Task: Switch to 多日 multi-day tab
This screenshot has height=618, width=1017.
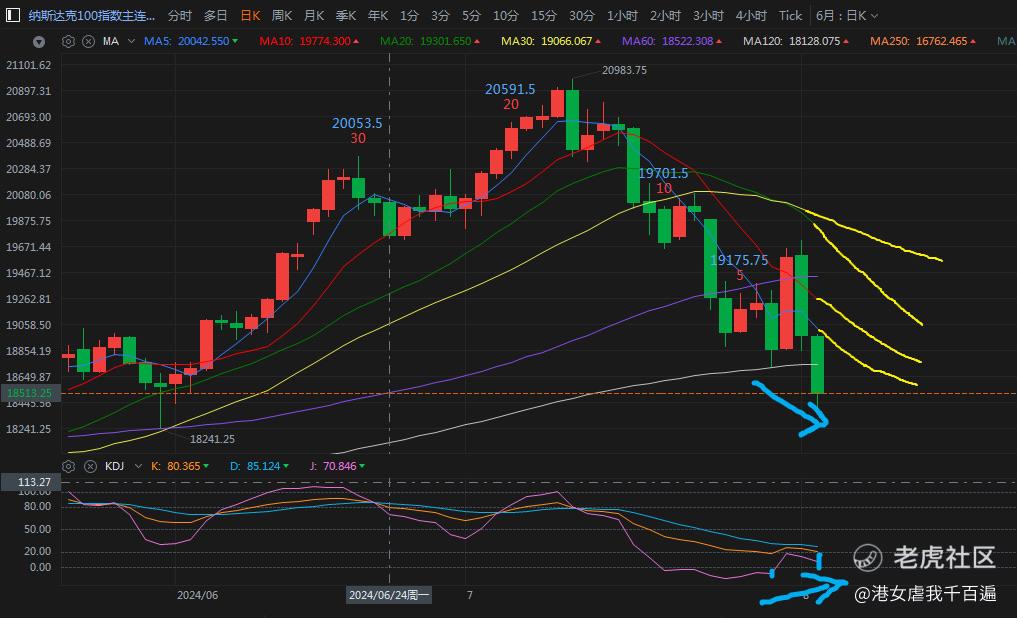Action: [x=215, y=16]
